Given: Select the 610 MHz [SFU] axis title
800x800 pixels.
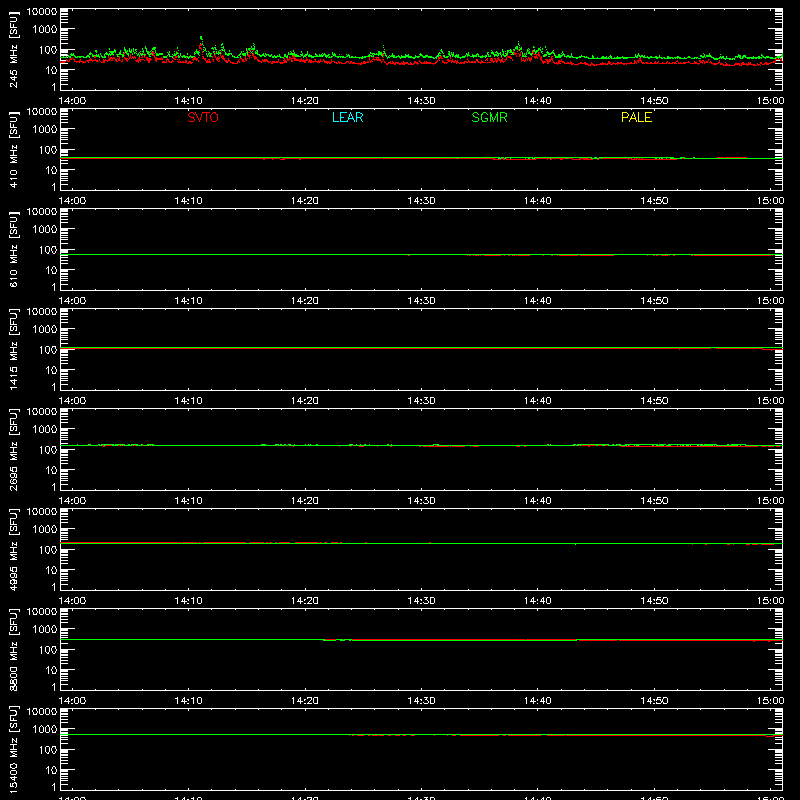Looking at the screenshot, I should [x=14, y=249].
